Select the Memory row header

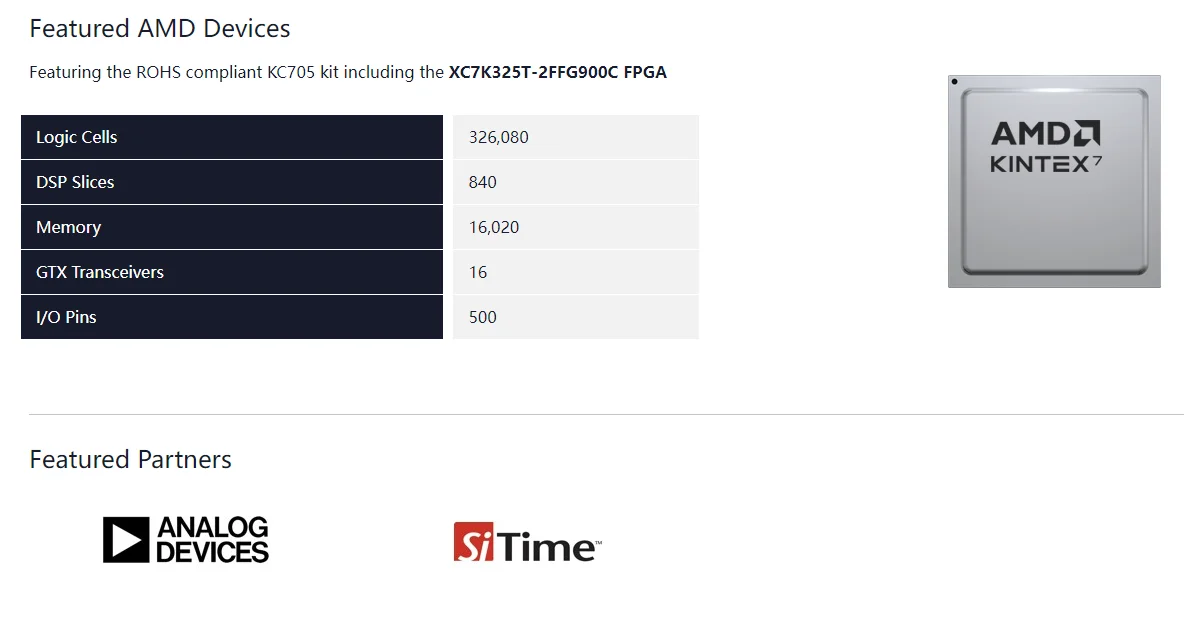pyautogui.click(x=232, y=227)
